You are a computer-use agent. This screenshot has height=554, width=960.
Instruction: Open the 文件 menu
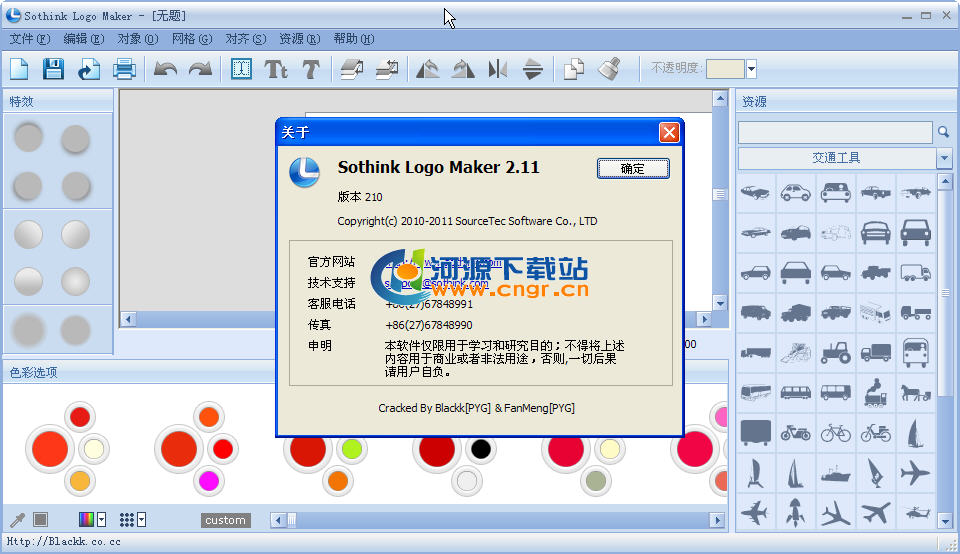29,39
